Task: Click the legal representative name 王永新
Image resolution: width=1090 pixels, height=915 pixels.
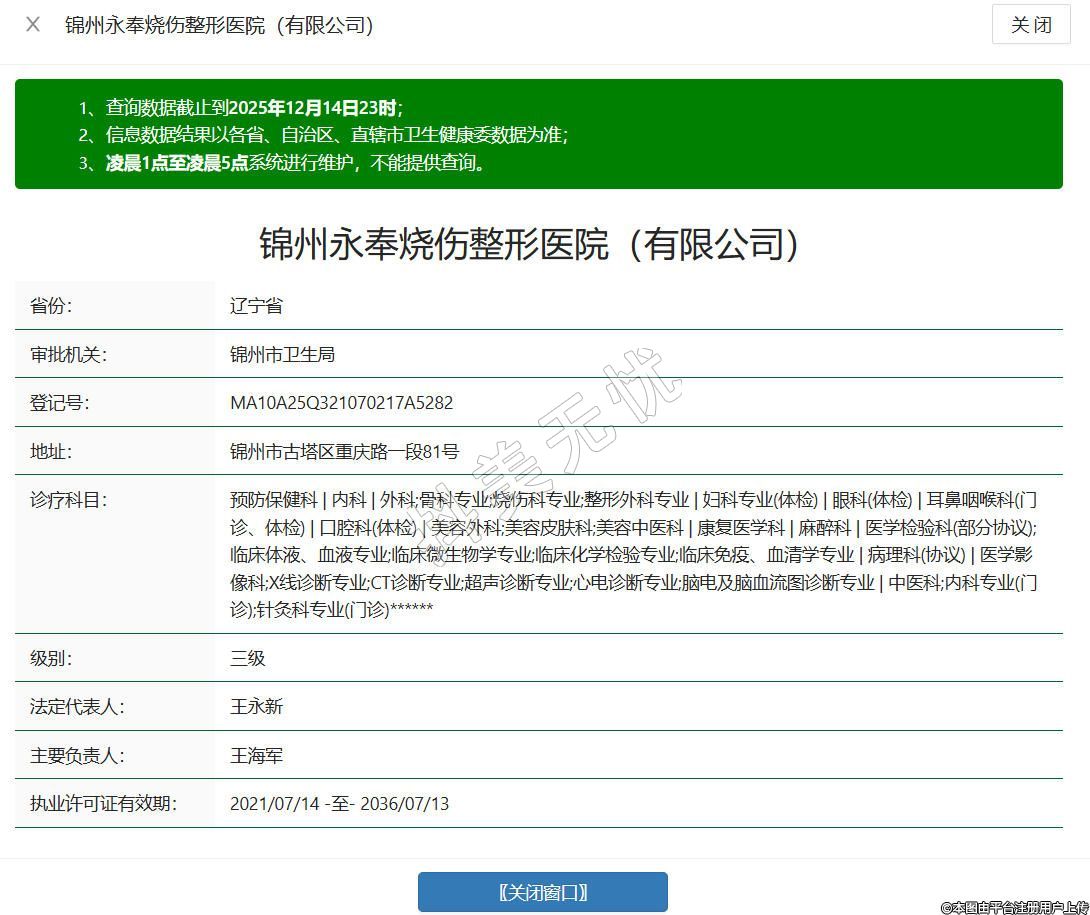Action: (x=256, y=707)
